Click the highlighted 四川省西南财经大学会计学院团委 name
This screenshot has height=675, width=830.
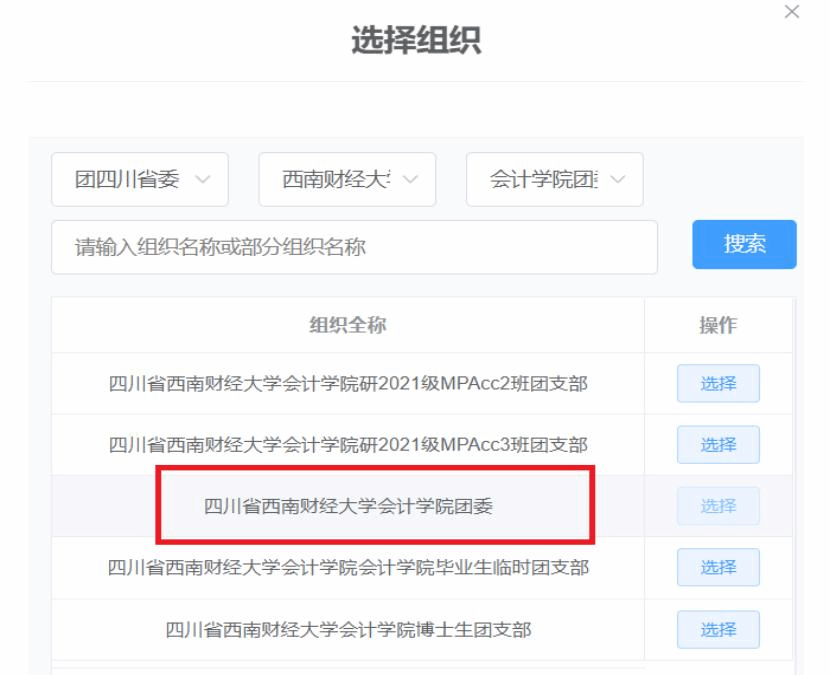(x=347, y=506)
